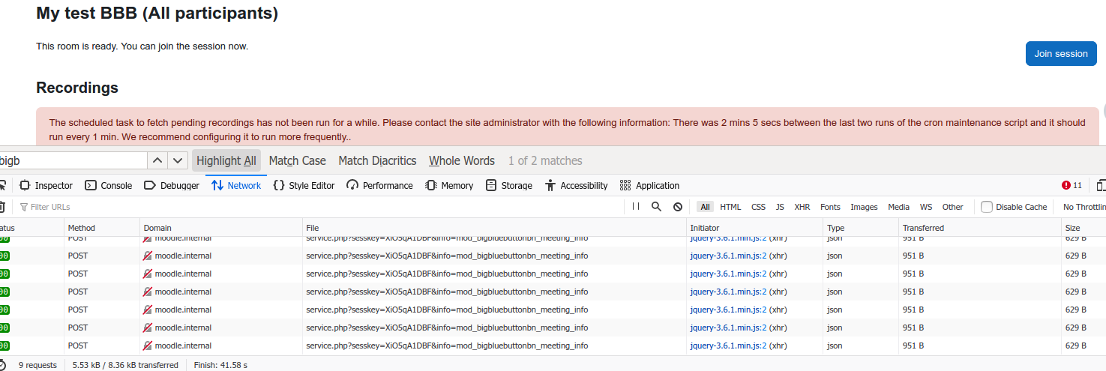1106x371 pixels.
Task: Click the "1 of 2 matches" text
Action: (545, 161)
